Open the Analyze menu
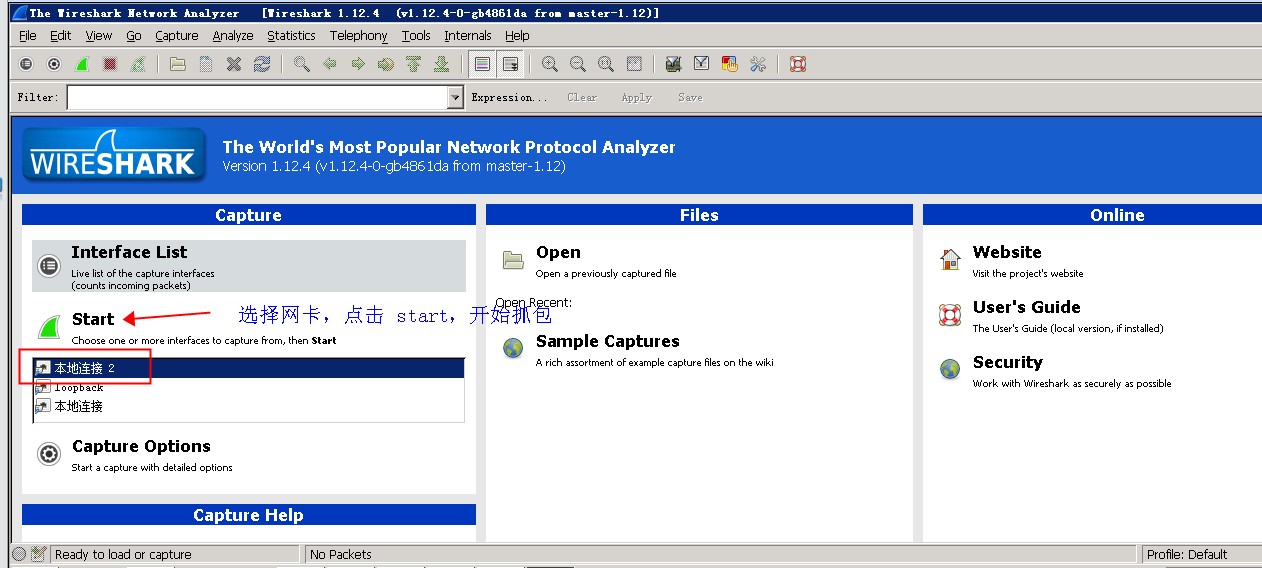 coord(232,35)
